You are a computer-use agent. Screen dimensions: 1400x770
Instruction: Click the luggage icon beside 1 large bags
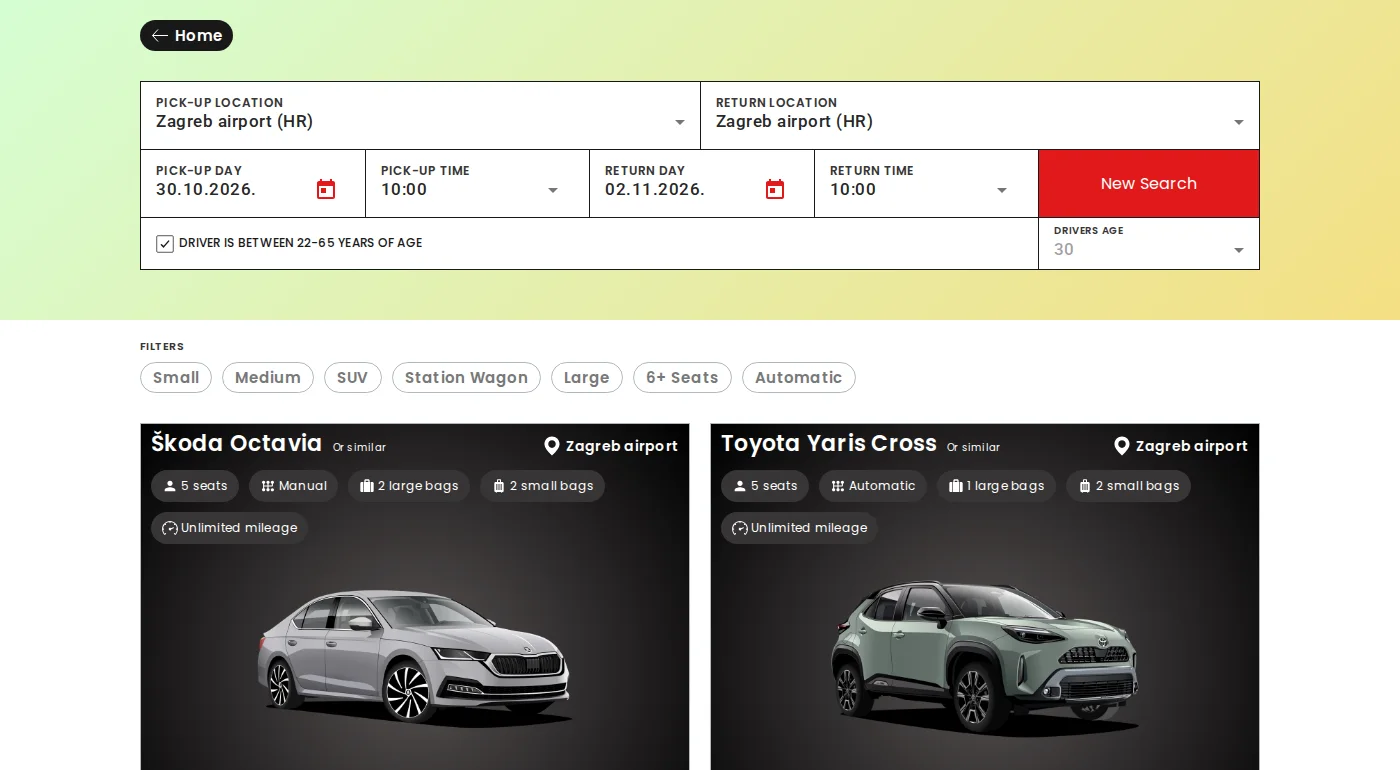click(956, 486)
